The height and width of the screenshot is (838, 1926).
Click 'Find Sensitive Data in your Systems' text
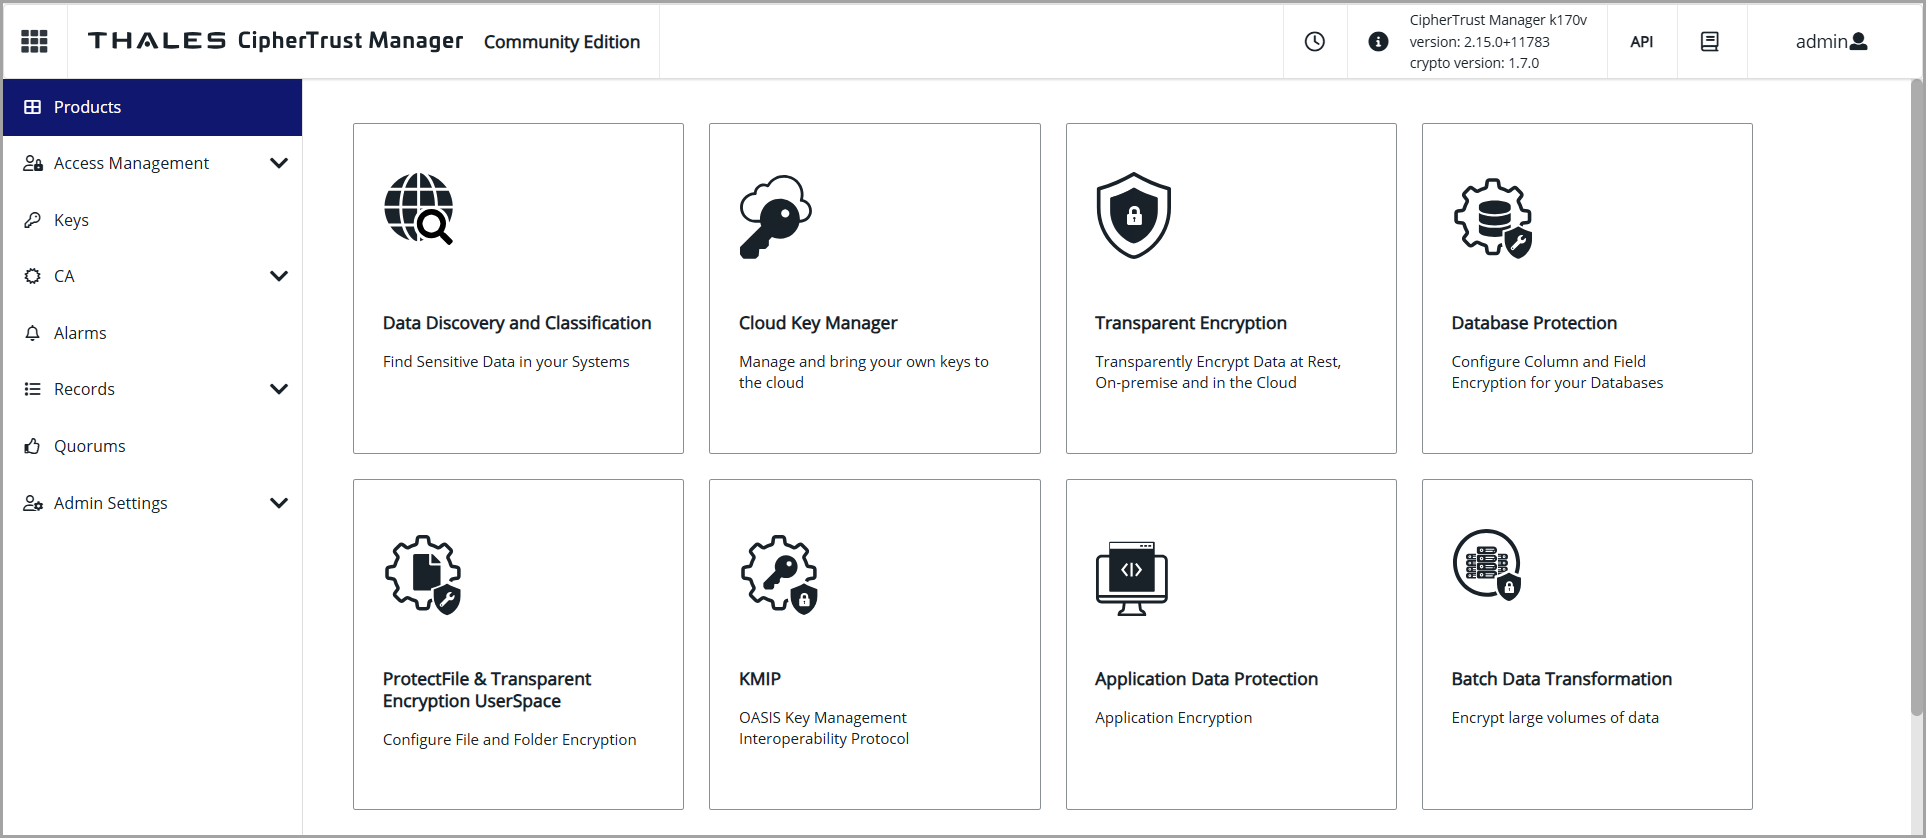(506, 362)
